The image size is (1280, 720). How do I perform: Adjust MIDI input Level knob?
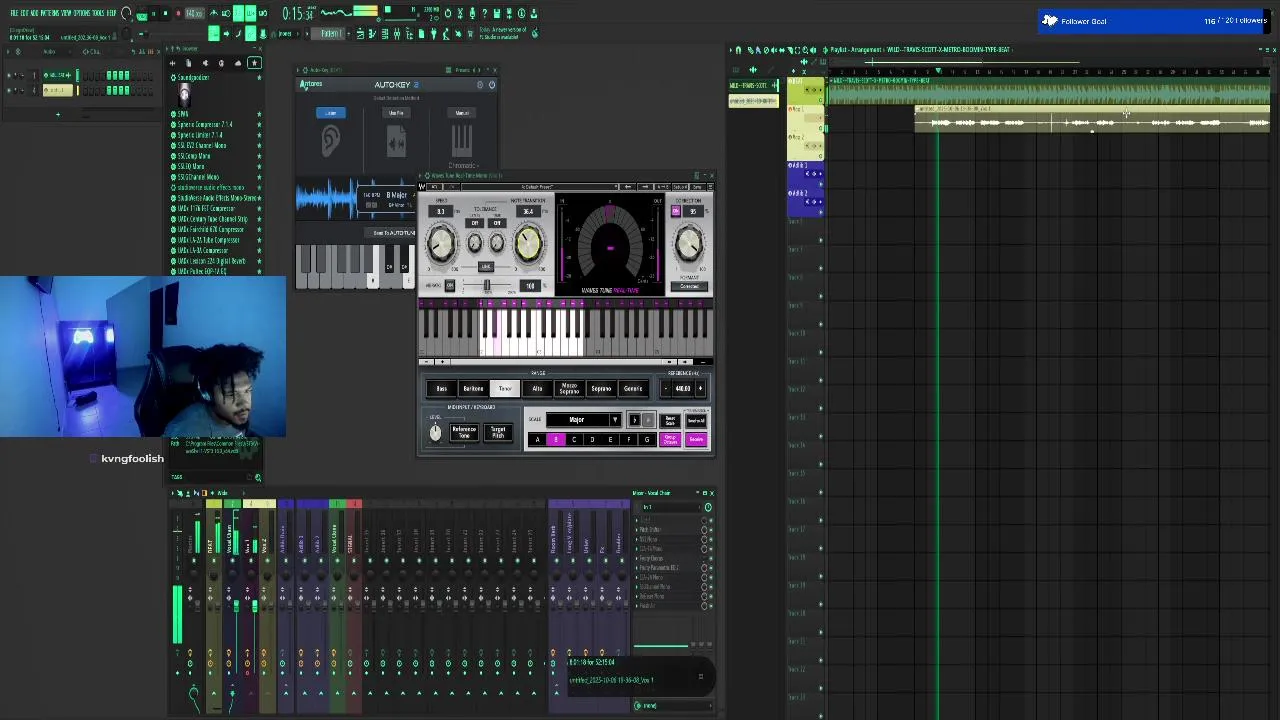click(435, 432)
